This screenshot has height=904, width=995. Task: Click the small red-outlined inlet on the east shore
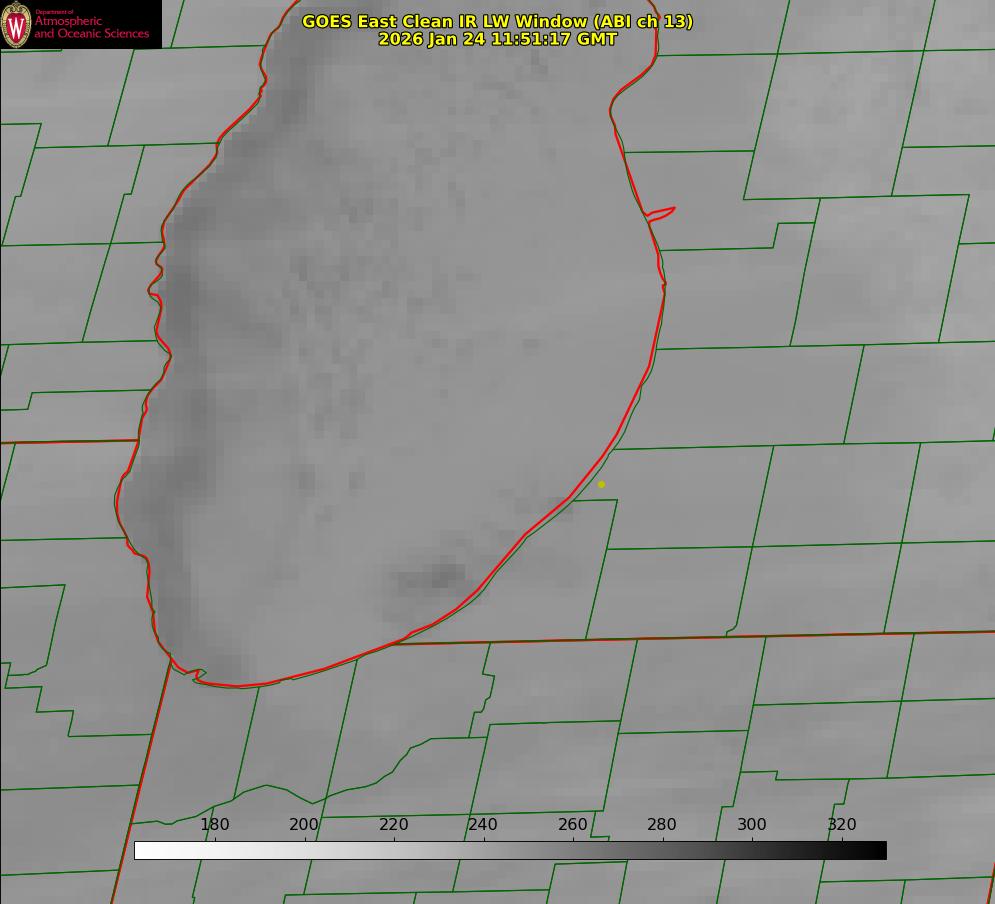tap(660, 214)
